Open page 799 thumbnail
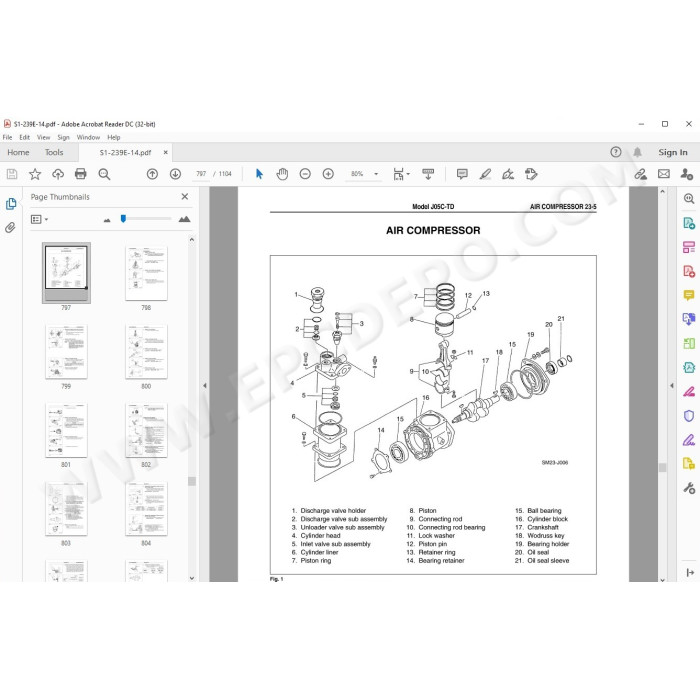This screenshot has width=700, height=700. [x=66, y=352]
